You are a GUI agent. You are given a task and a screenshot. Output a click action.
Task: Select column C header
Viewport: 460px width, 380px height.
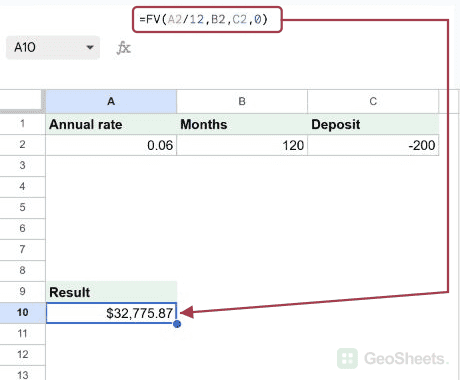click(x=373, y=101)
